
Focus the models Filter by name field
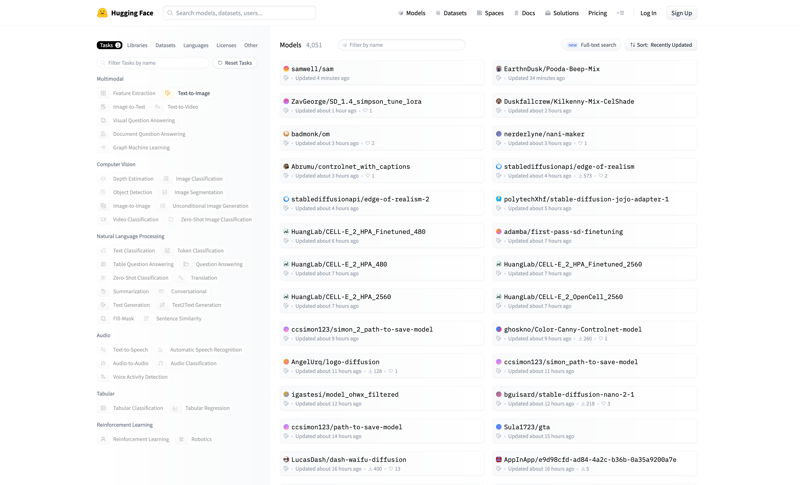coord(402,45)
